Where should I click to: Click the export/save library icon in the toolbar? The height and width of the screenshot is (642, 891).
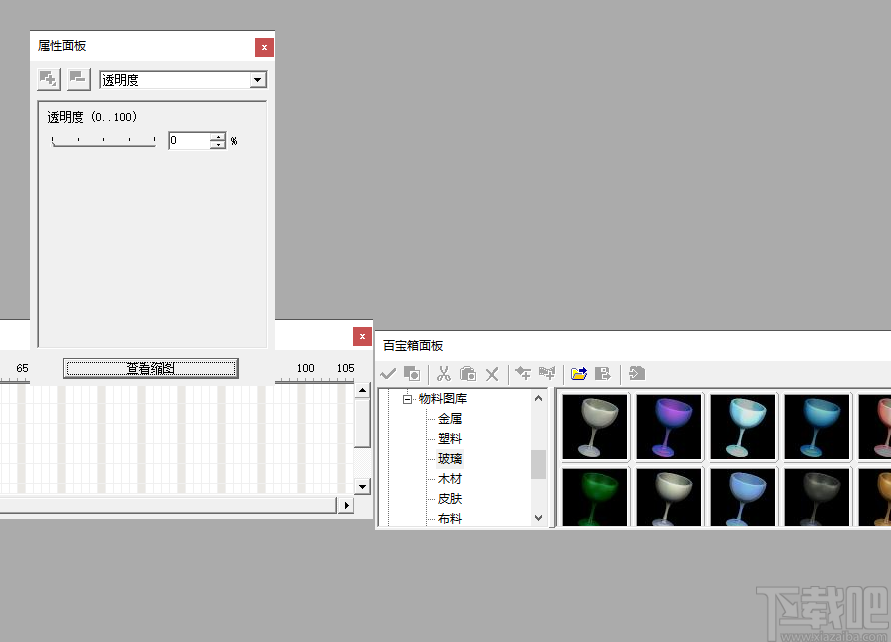pyautogui.click(x=604, y=373)
